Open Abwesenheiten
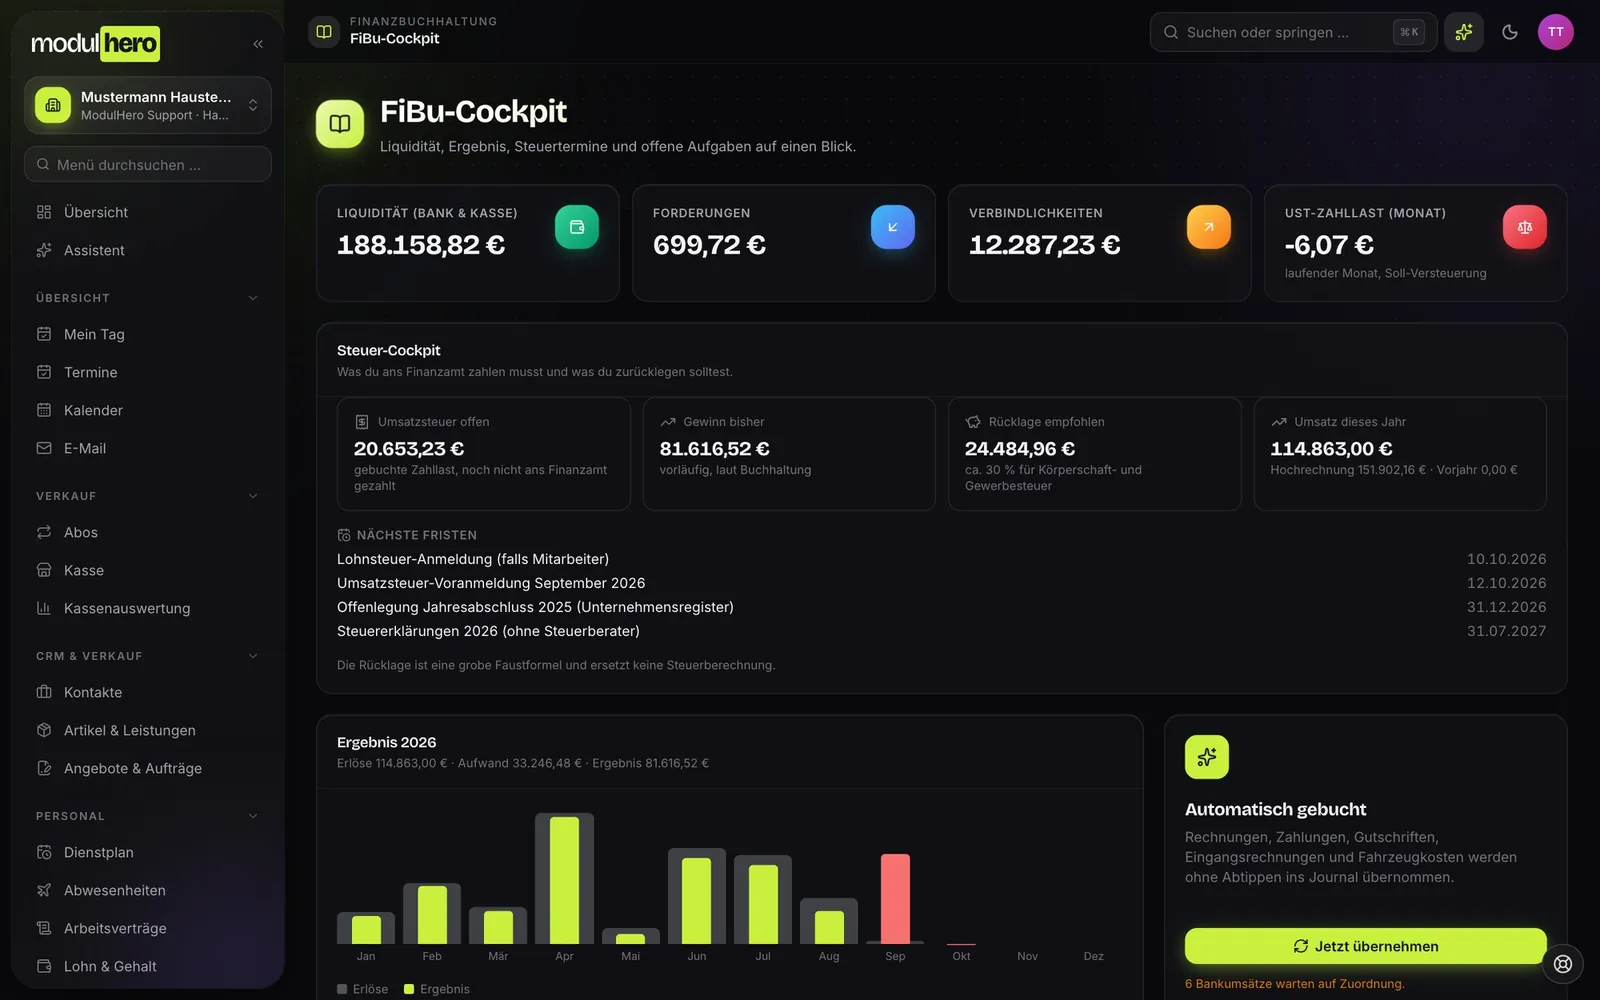Viewport: 1600px width, 1000px height. pos(148,890)
